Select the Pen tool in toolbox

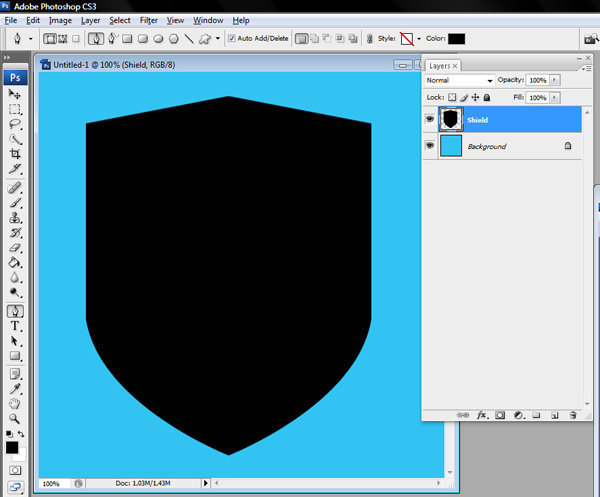click(15, 311)
